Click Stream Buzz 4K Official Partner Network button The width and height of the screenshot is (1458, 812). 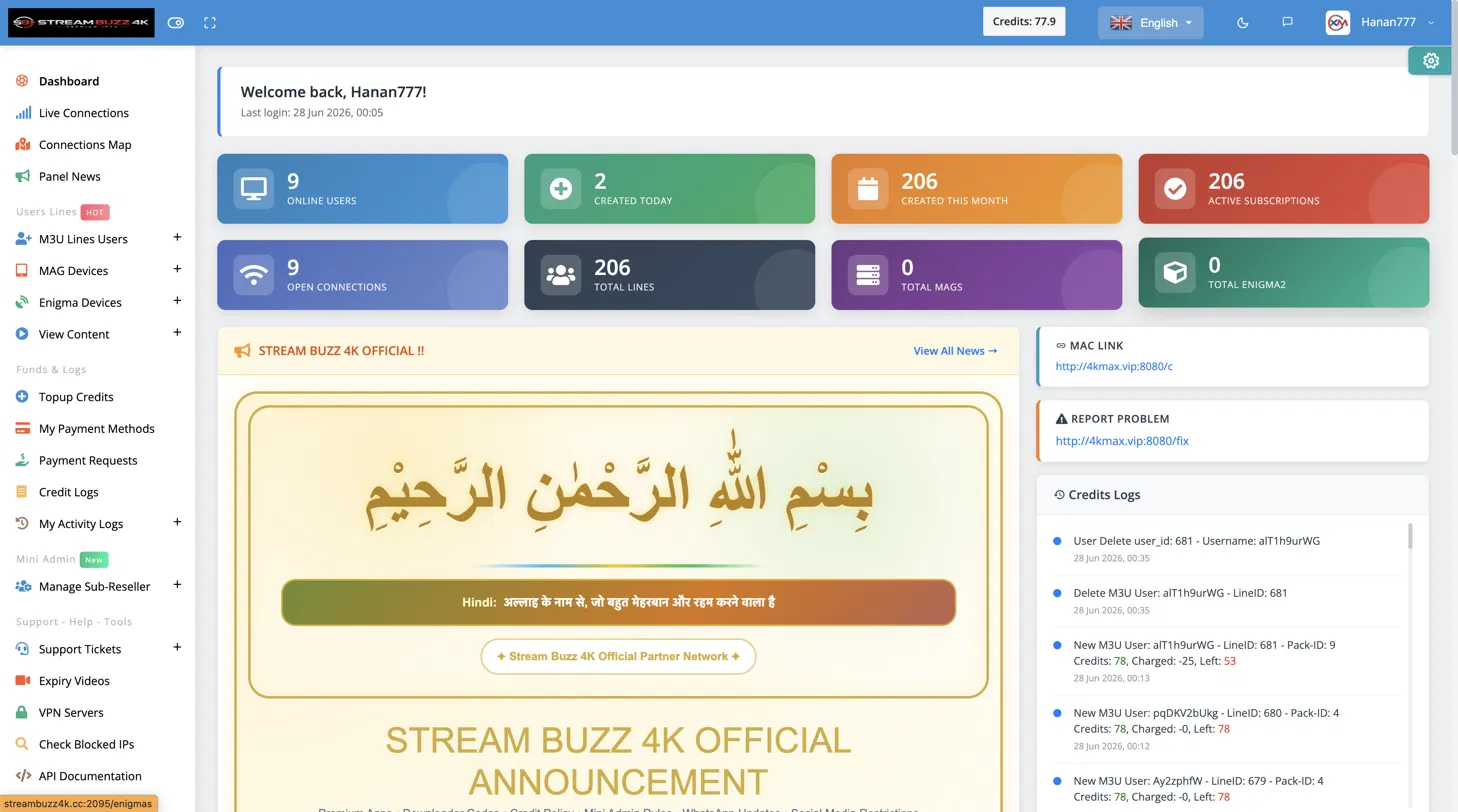click(x=618, y=657)
